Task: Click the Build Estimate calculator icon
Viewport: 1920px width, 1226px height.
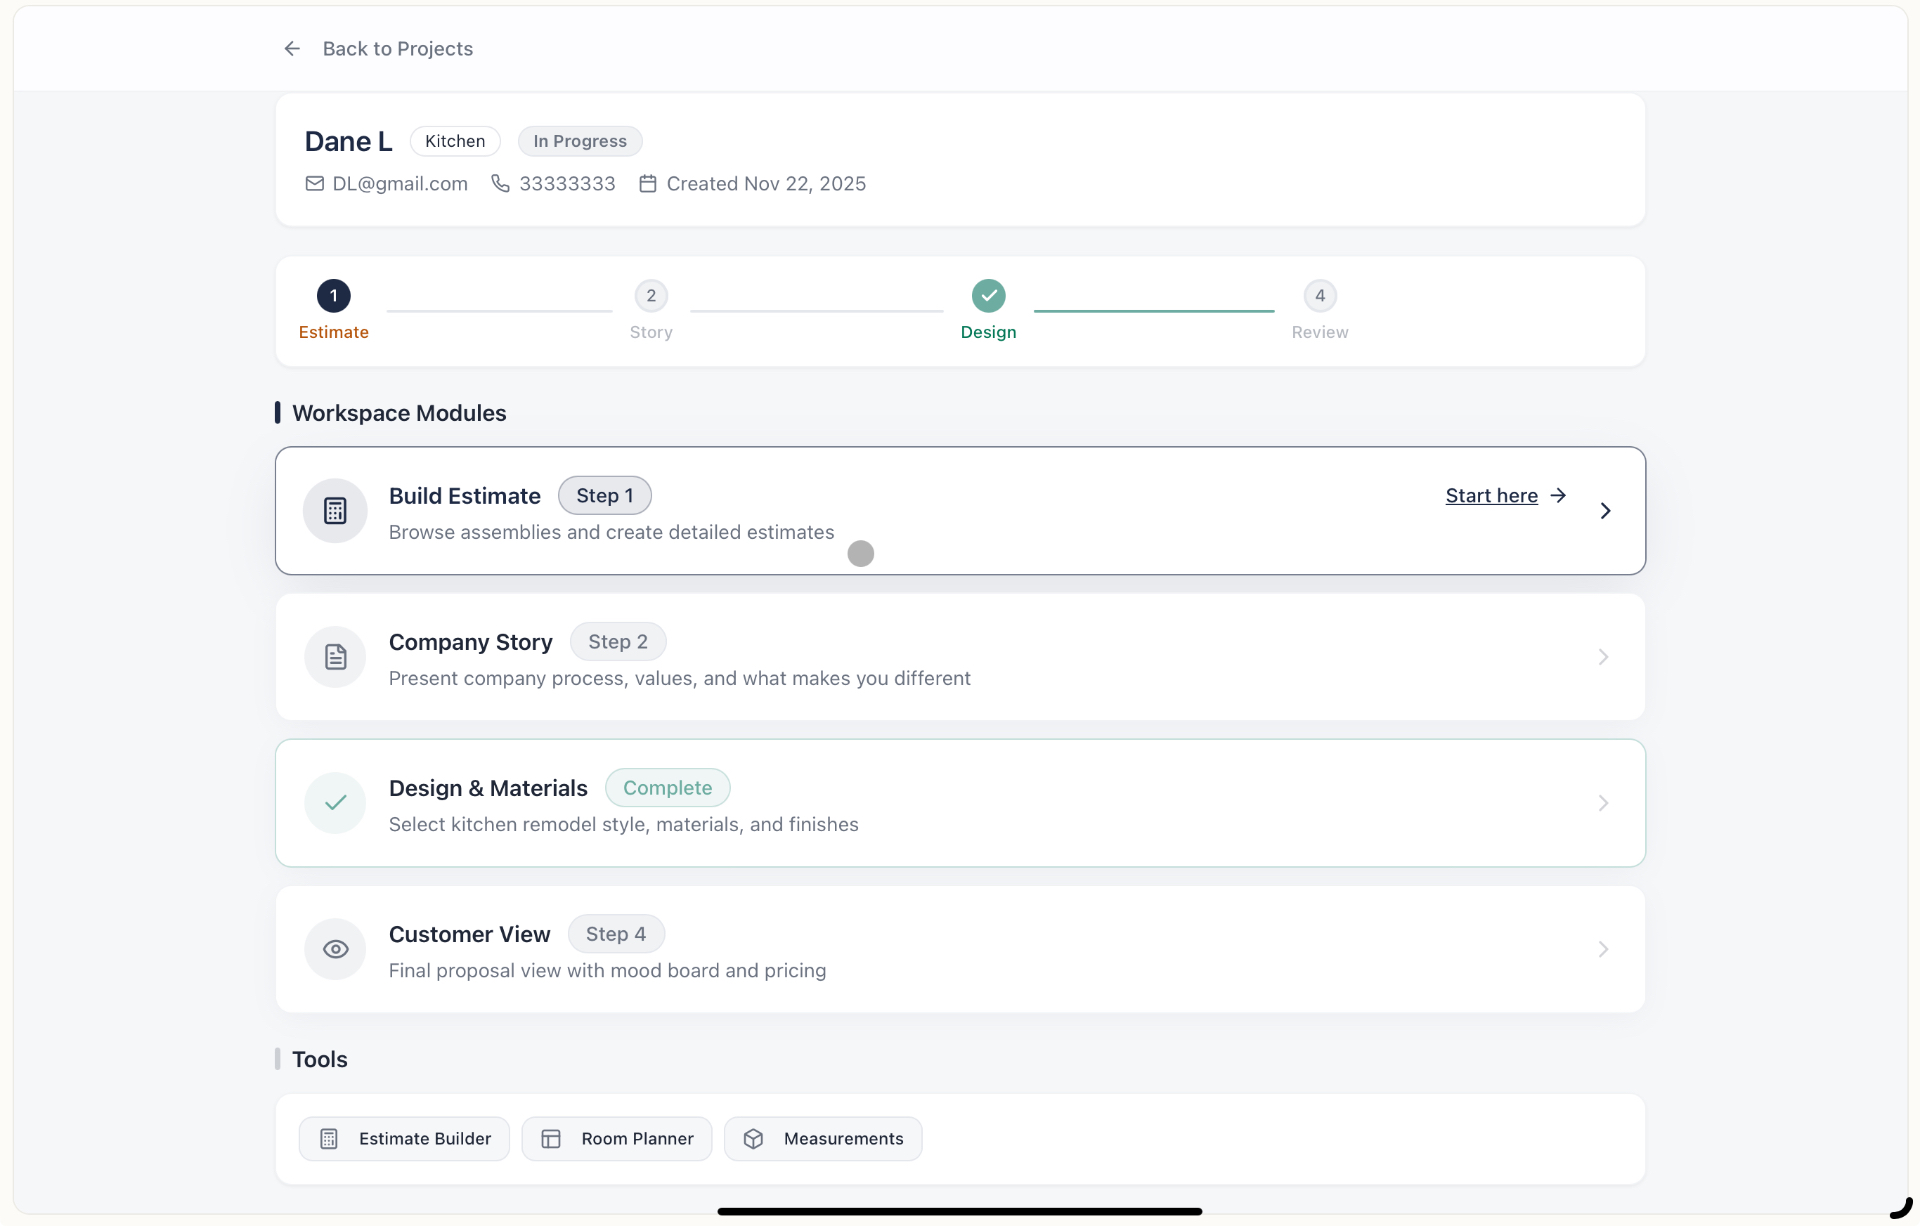Action: (335, 511)
